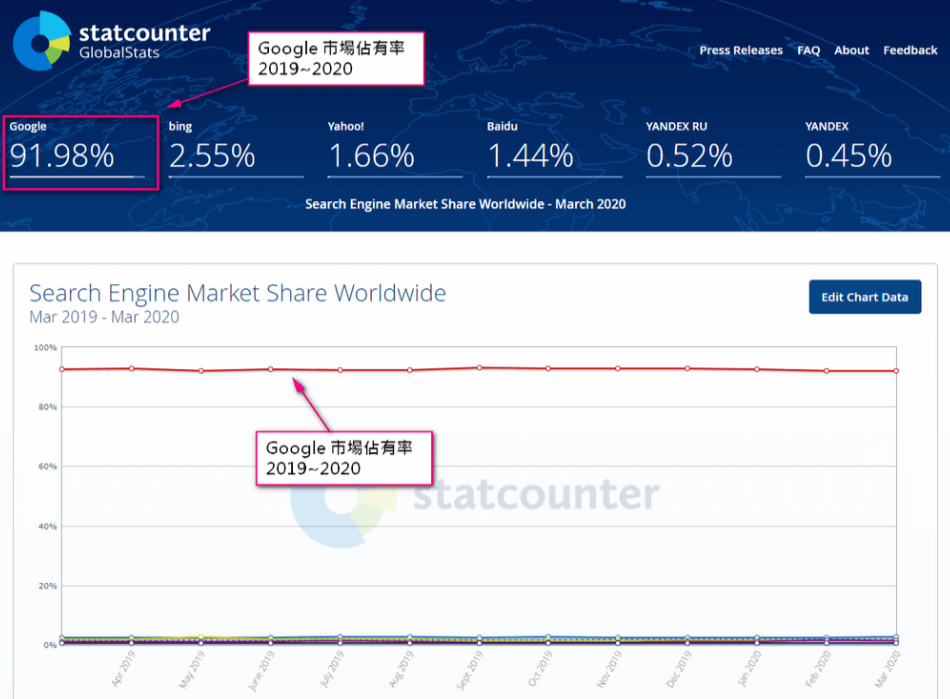Open the Feedback link

(x=910, y=50)
